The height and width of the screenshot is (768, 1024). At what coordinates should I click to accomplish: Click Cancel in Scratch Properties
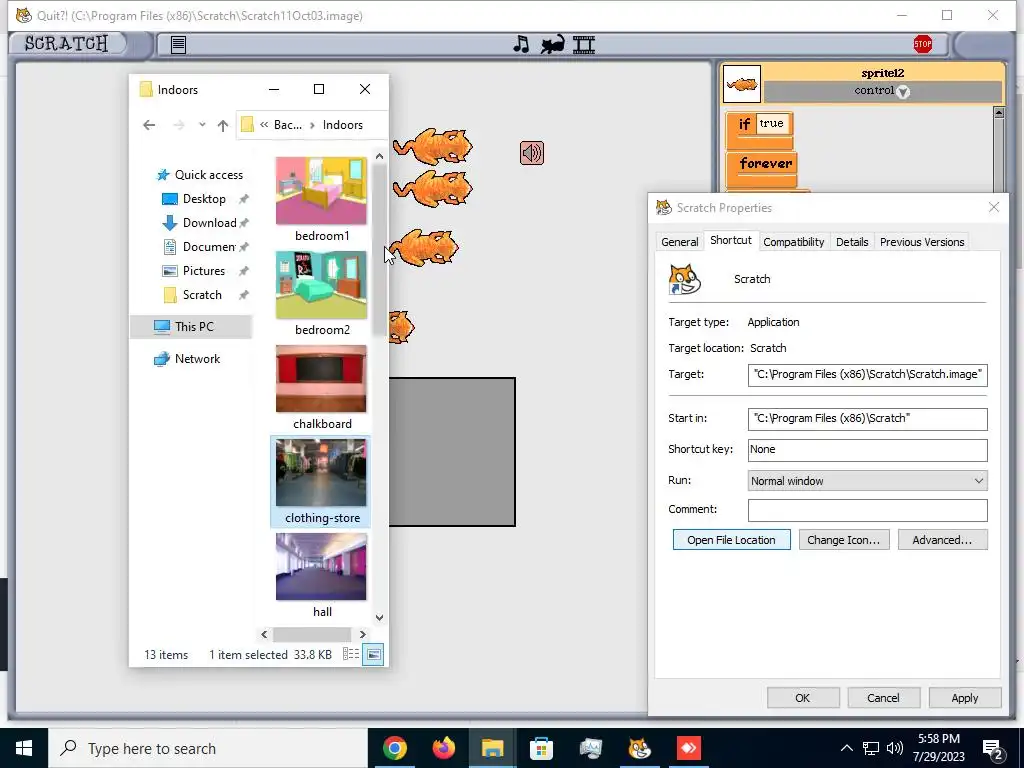[x=883, y=697]
